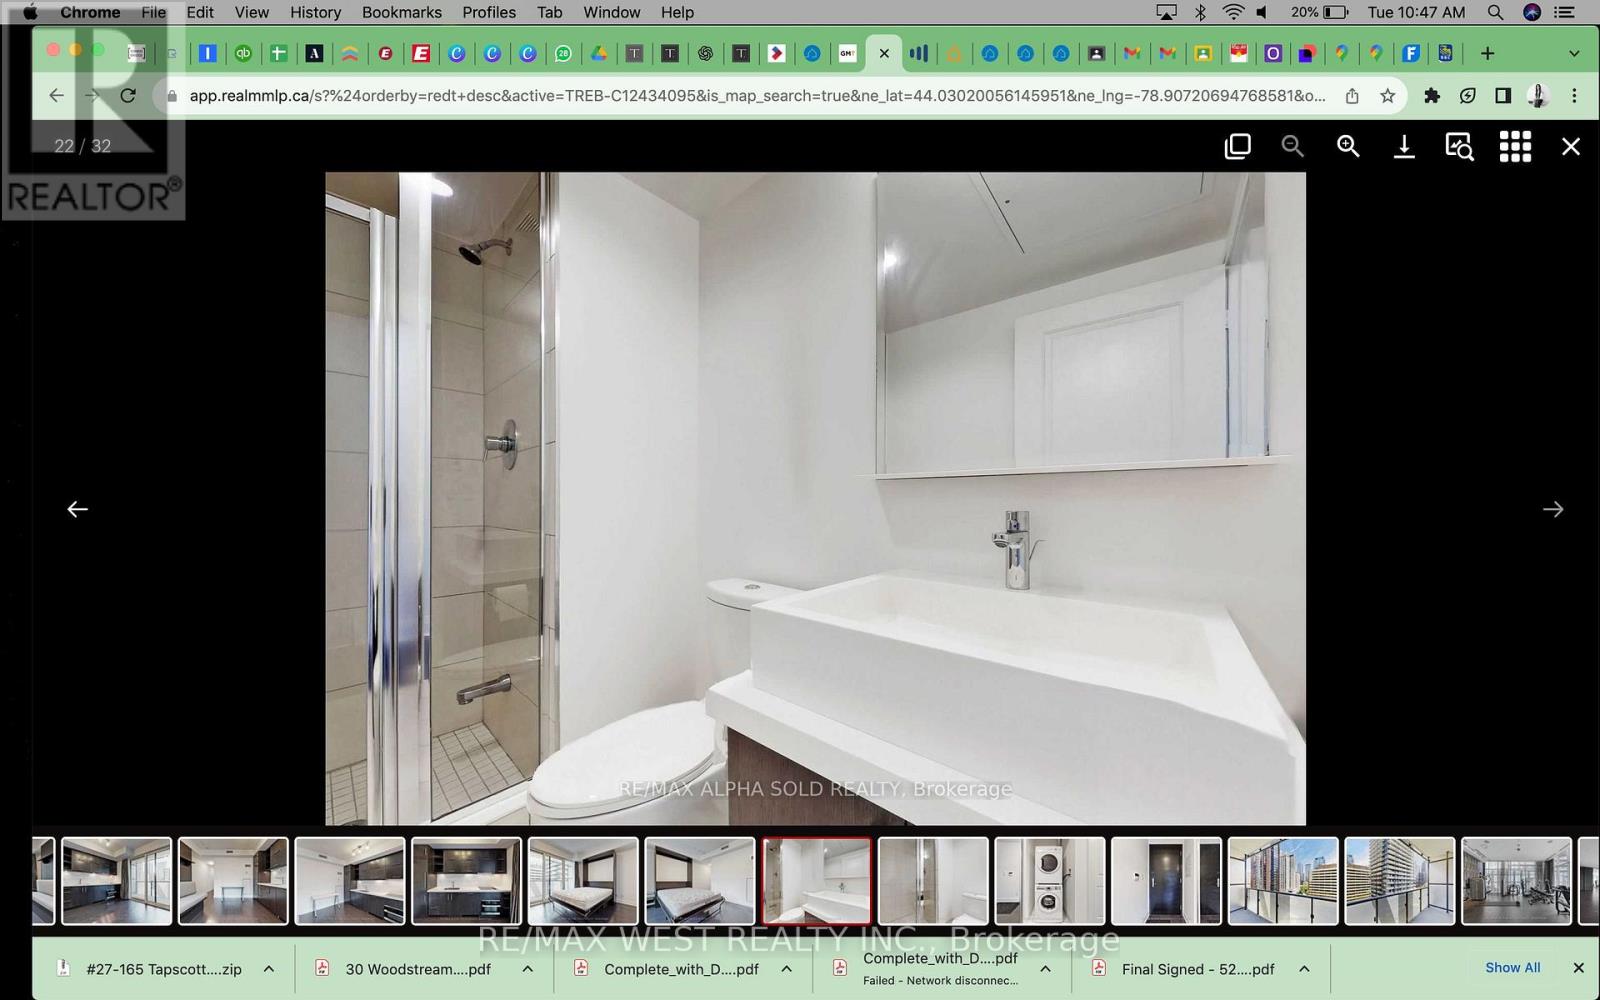Select the laundry machine photo thumbnail
Screen dimensions: 1600x1000
click(1049, 880)
